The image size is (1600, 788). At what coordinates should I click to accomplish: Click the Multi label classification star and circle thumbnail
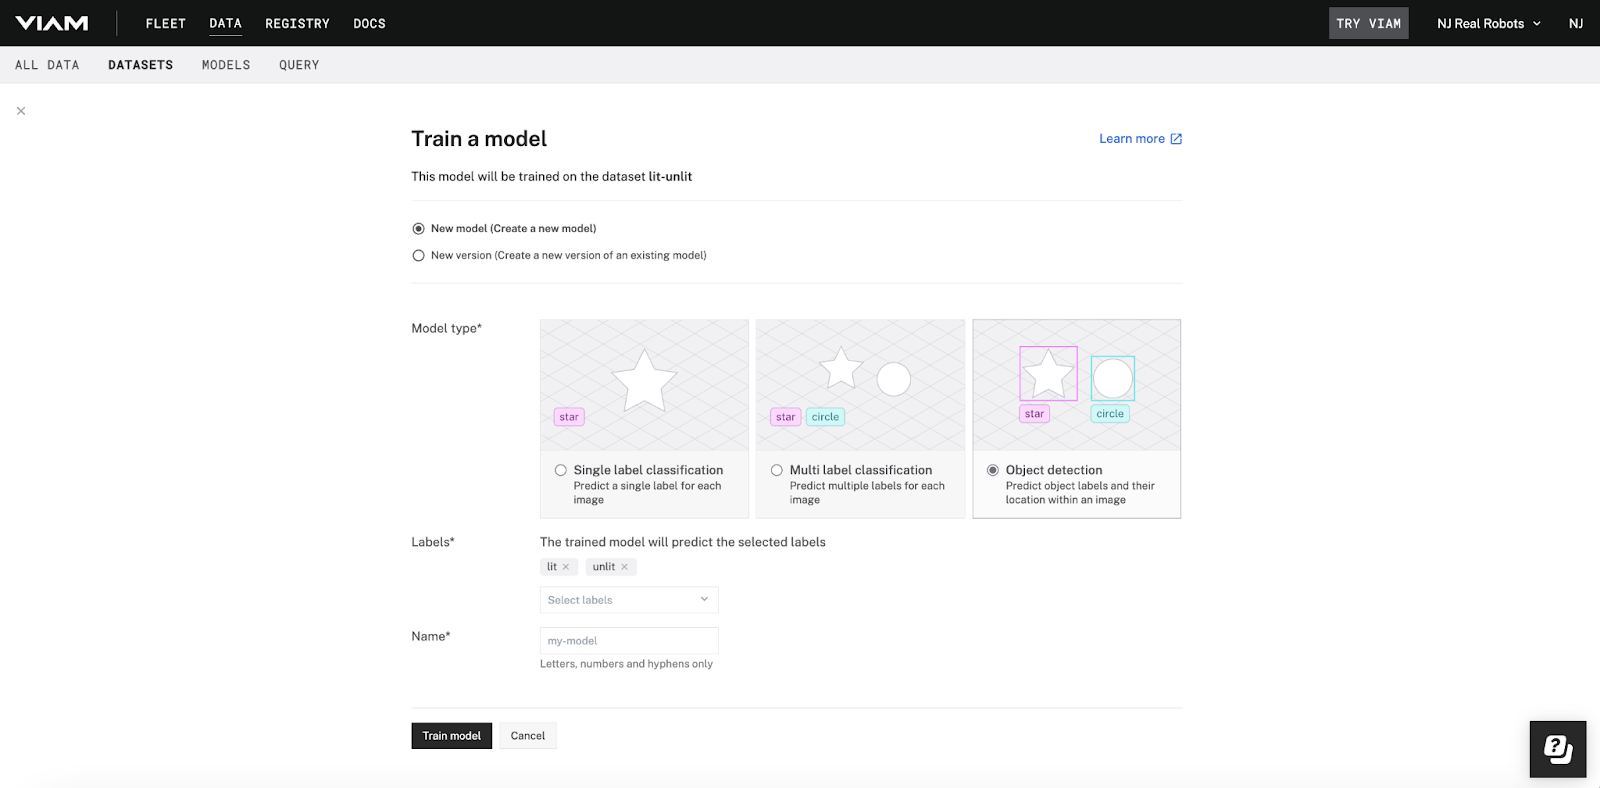point(861,385)
